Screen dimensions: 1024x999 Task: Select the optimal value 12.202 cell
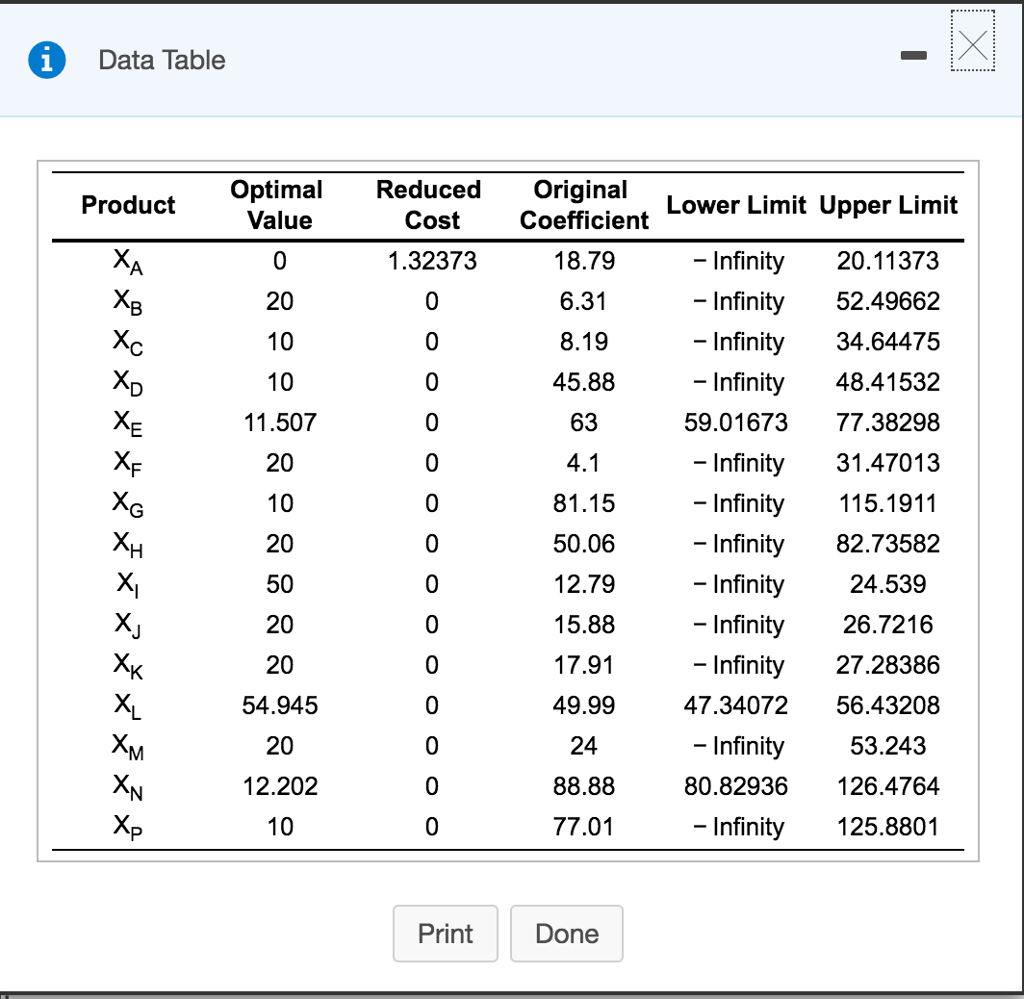point(280,787)
